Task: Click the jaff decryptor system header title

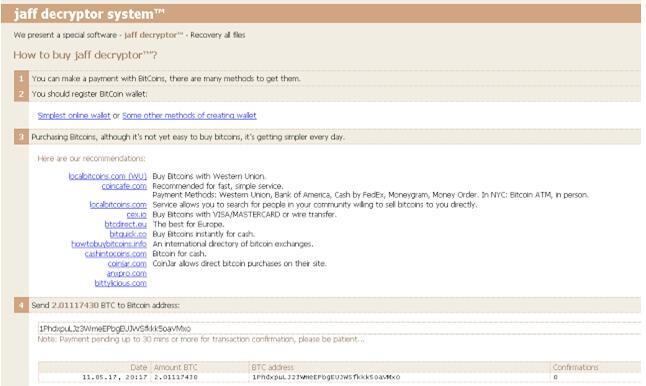Action: click(89, 14)
